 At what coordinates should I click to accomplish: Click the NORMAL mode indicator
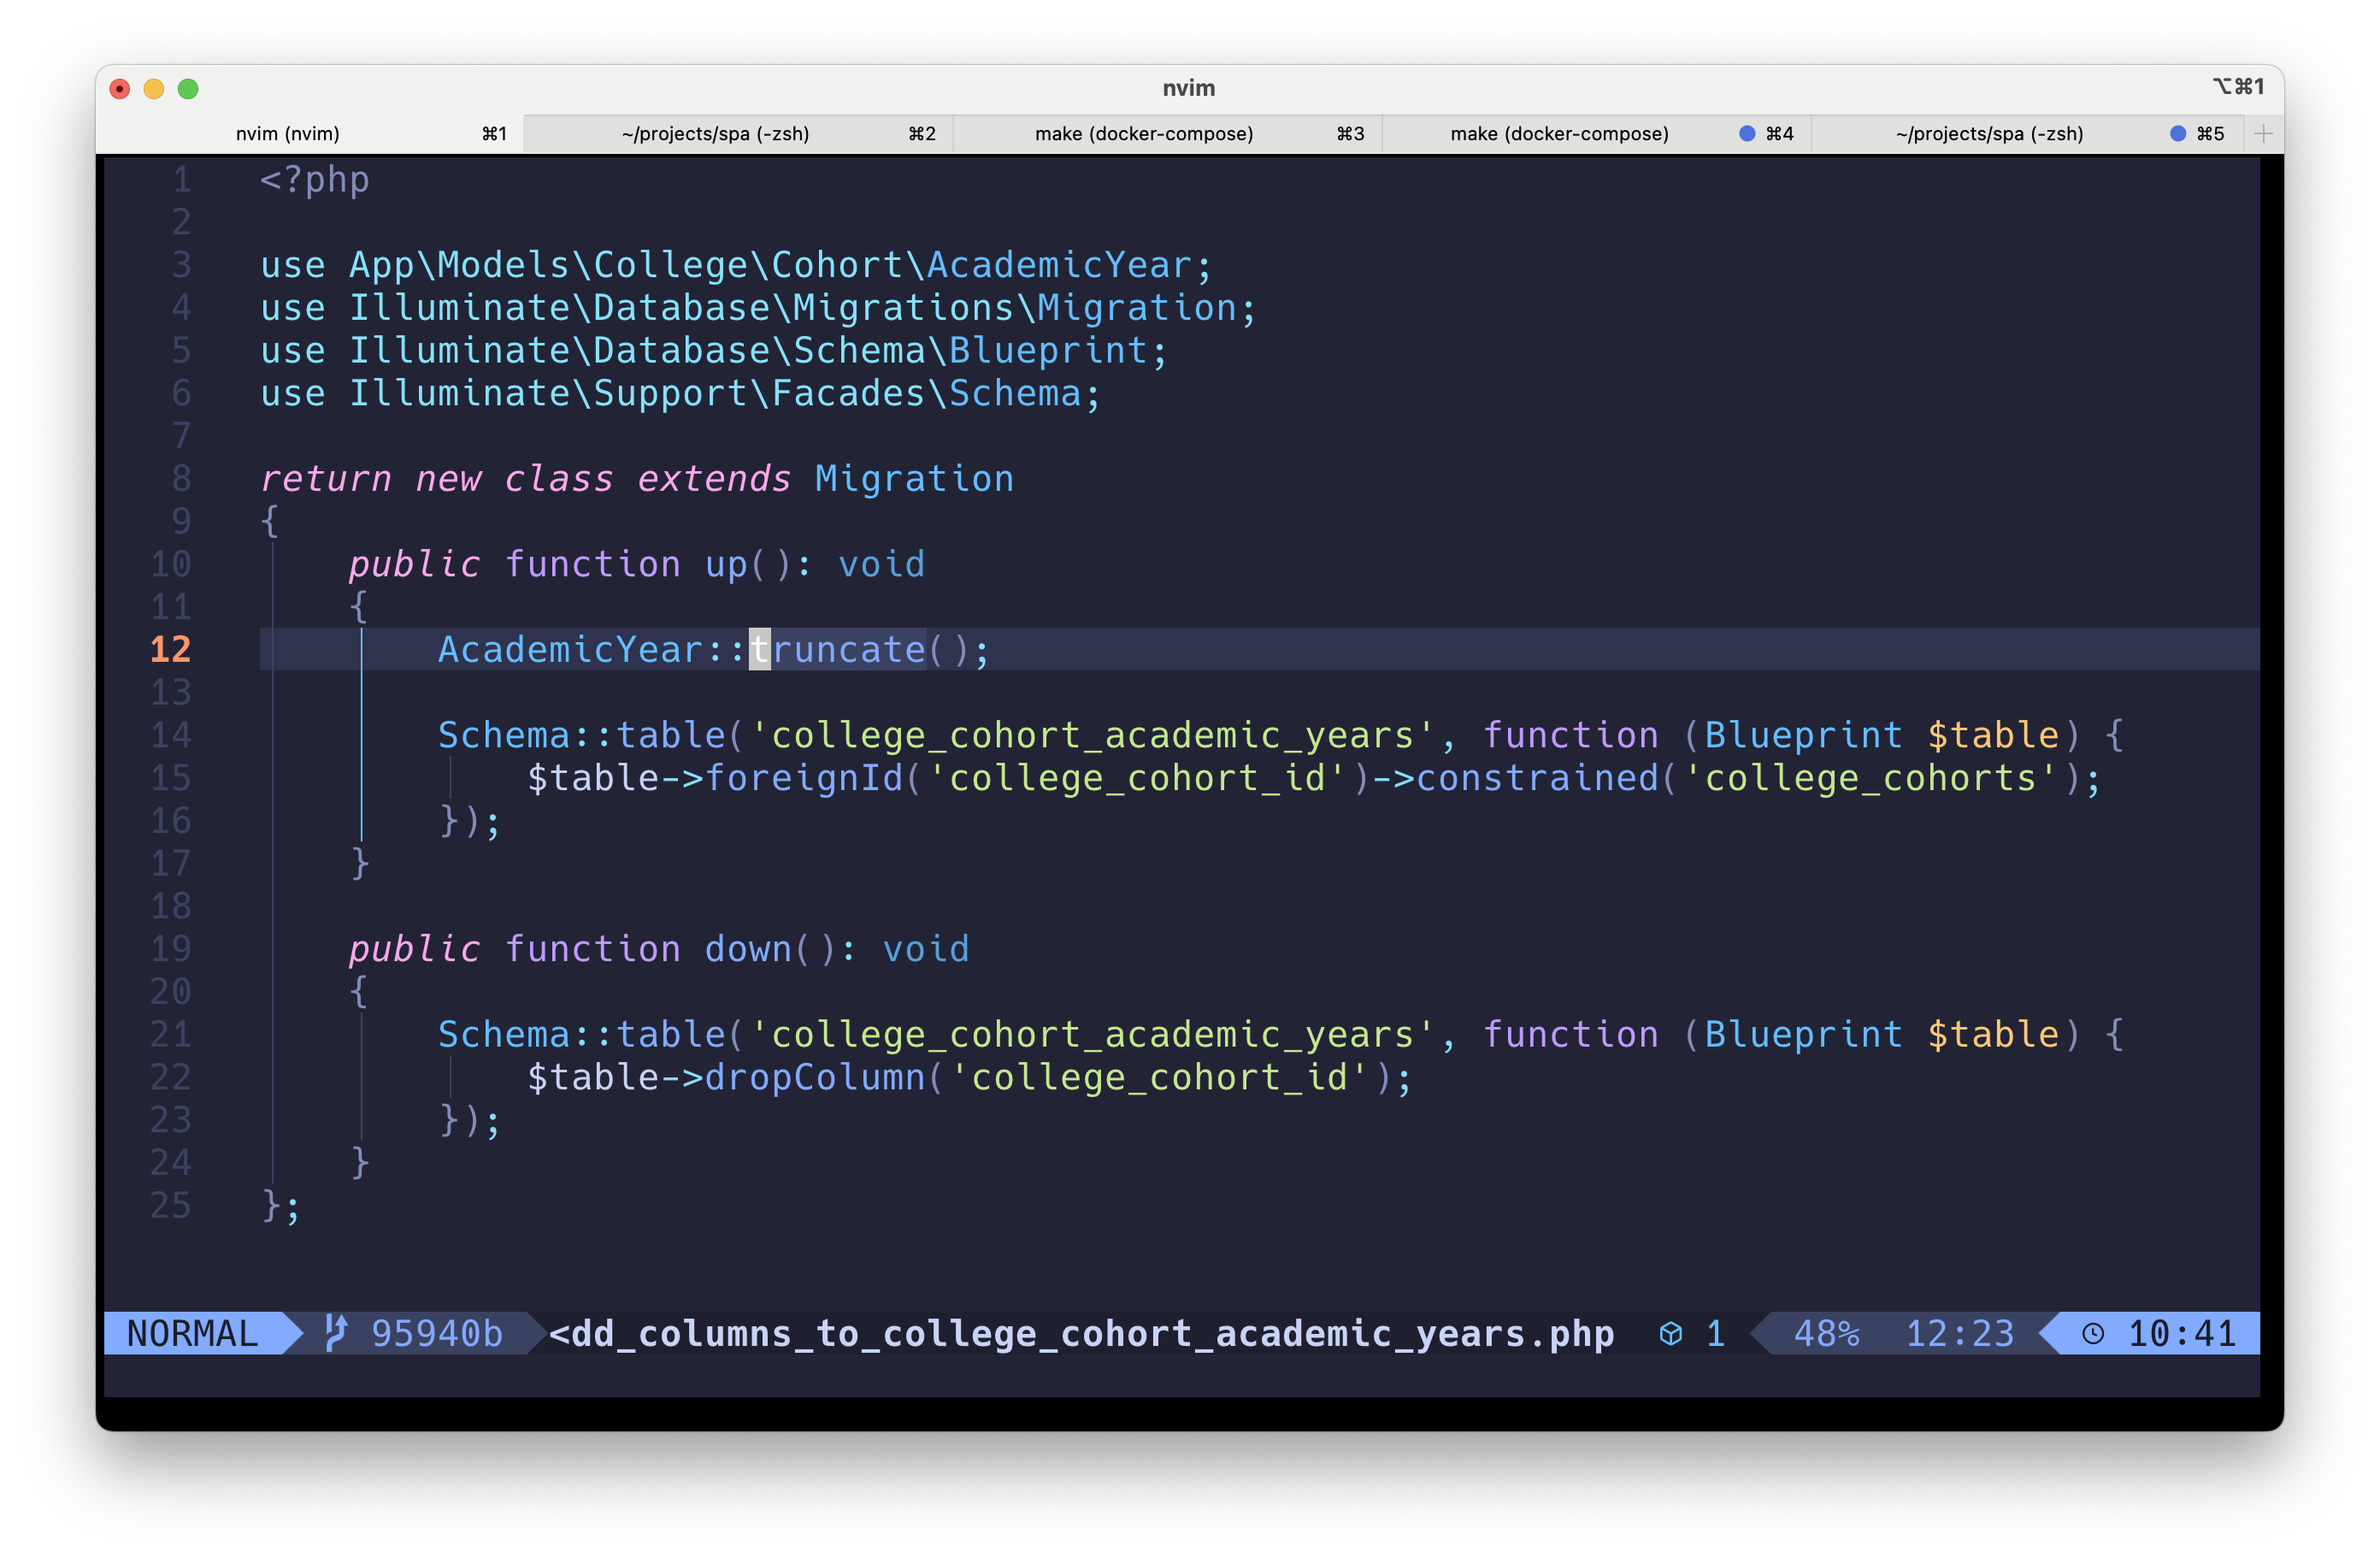[193, 1334]
